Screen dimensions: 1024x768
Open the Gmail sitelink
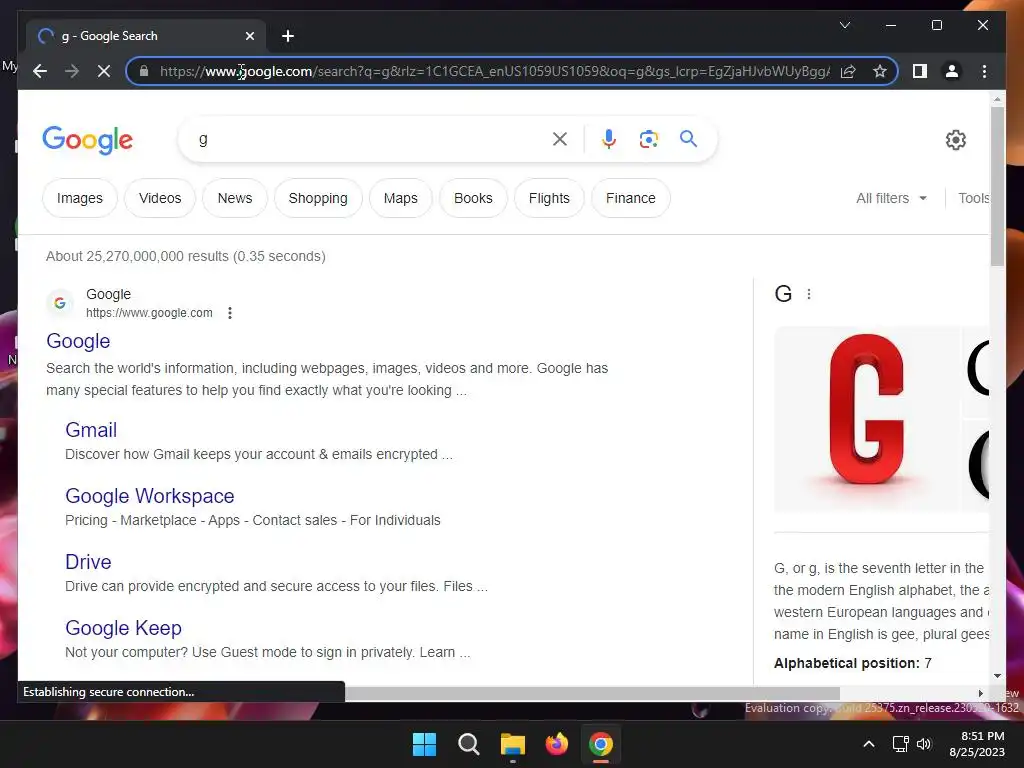91,430
